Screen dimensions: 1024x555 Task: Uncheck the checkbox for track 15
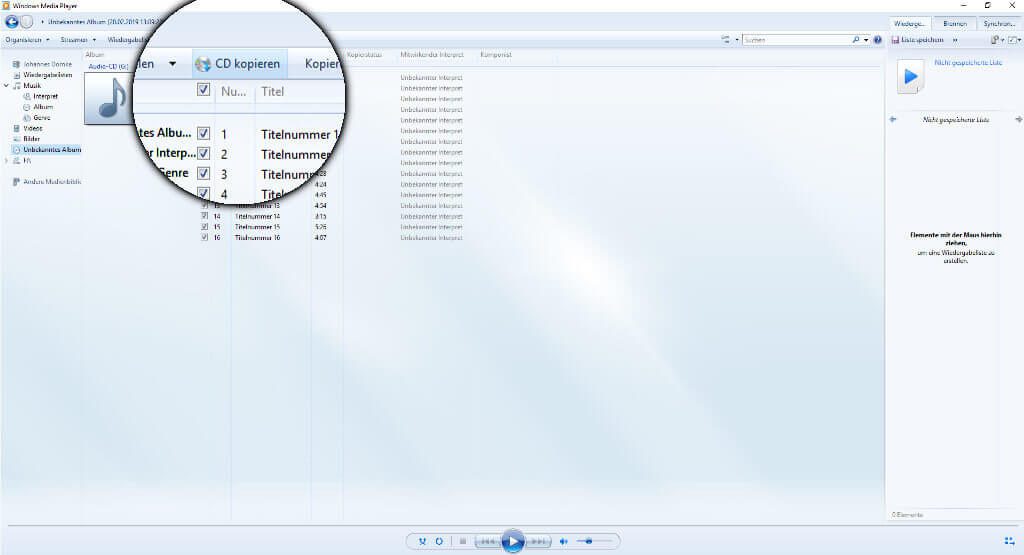click(204, 227)
